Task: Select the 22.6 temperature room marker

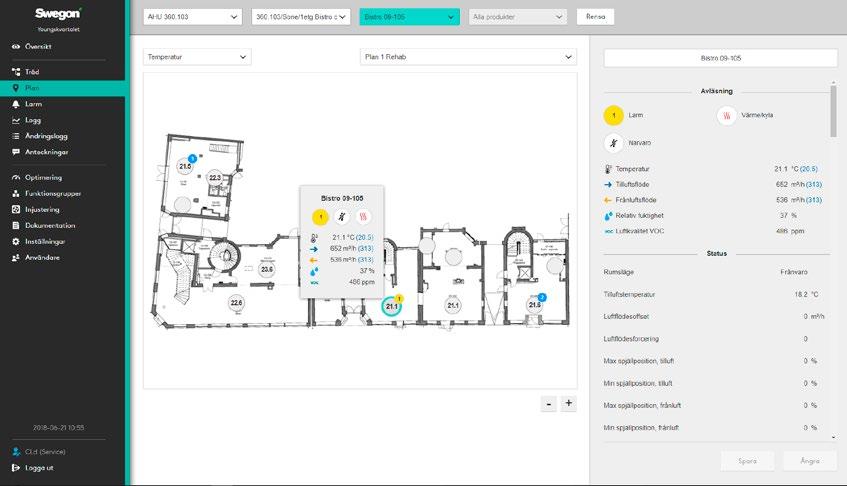Action: (237, 303)
